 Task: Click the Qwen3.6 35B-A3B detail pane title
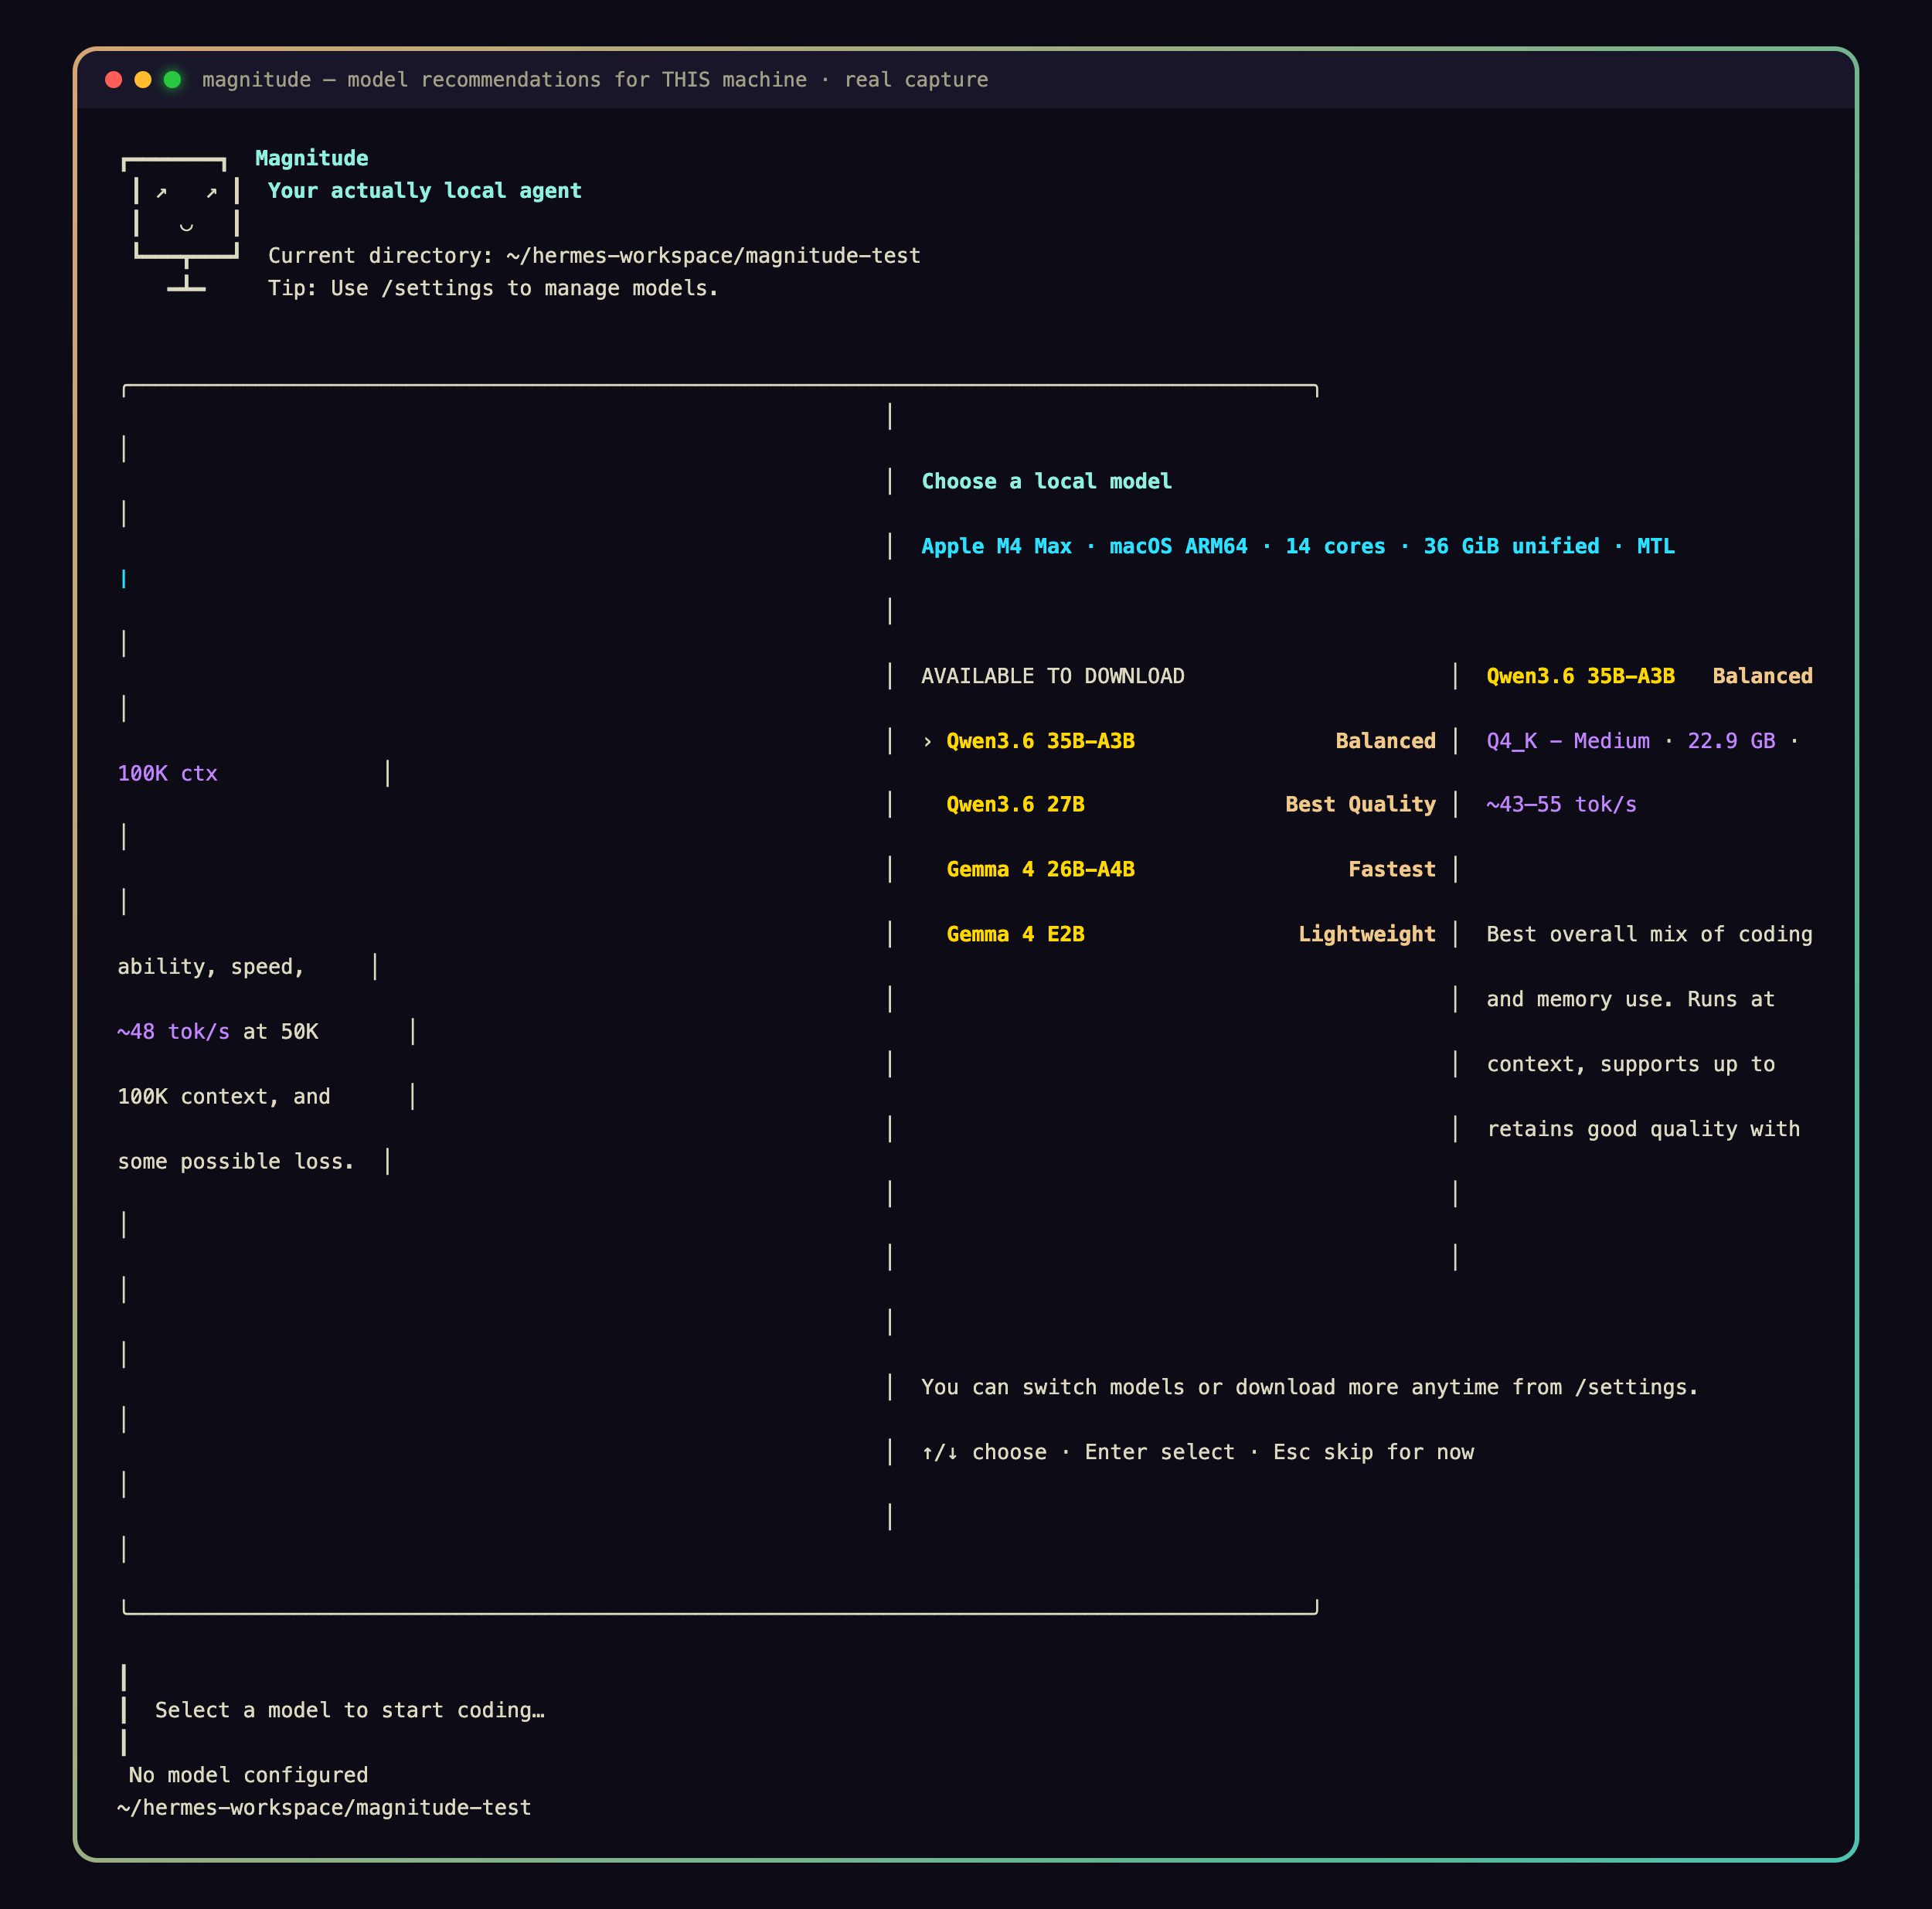pyautogui.click(x=1580, y=676)
